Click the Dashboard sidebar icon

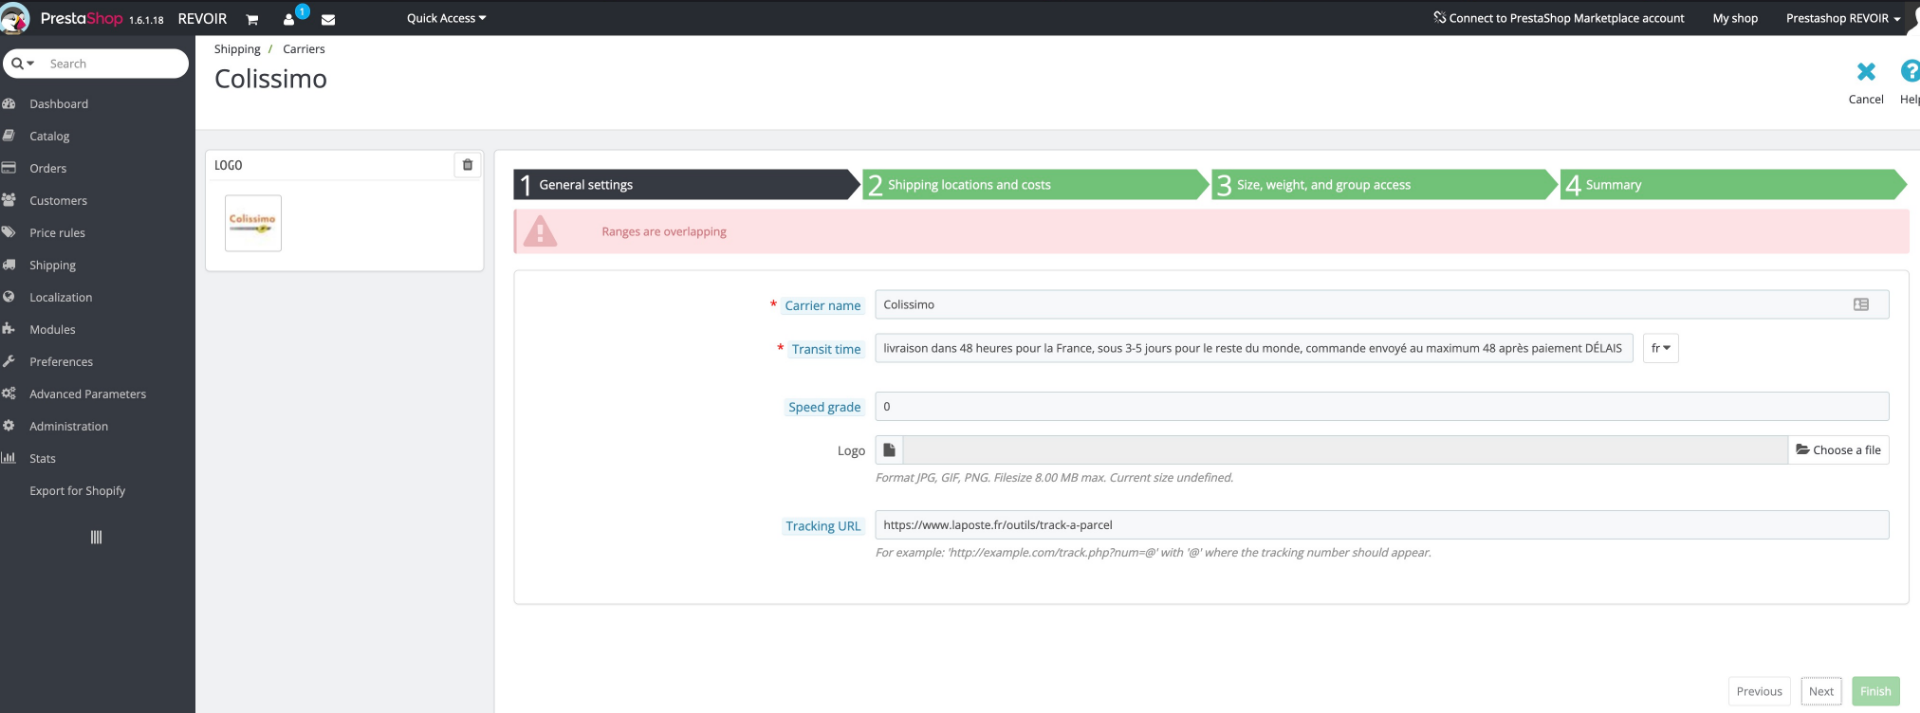point(9,104)
